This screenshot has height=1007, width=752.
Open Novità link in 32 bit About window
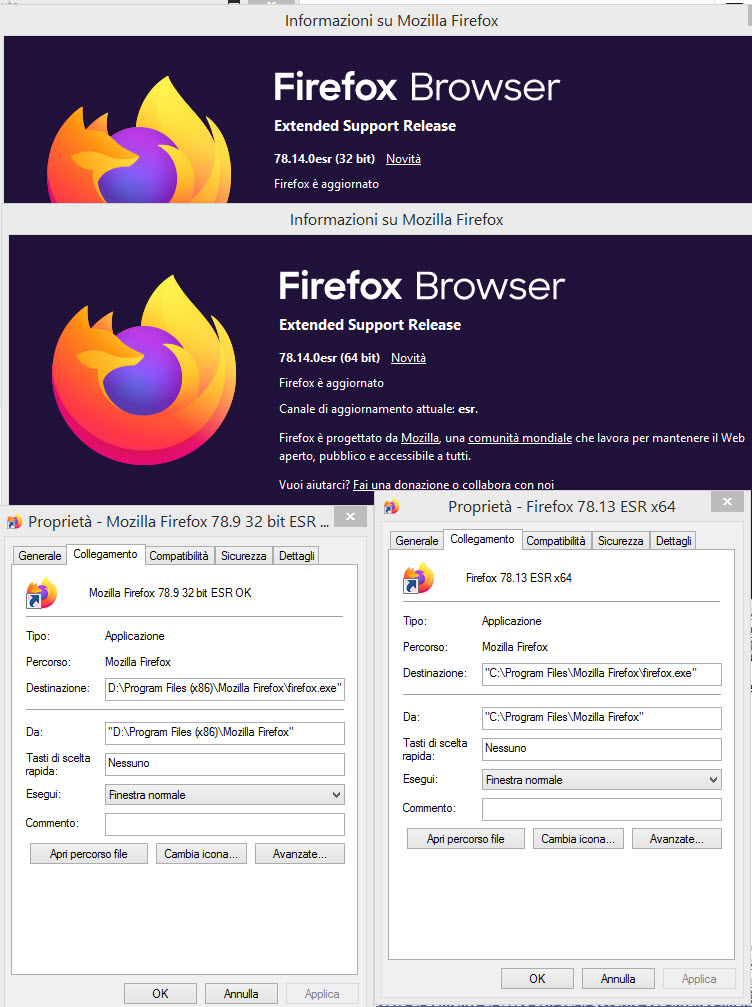(403, 159)
